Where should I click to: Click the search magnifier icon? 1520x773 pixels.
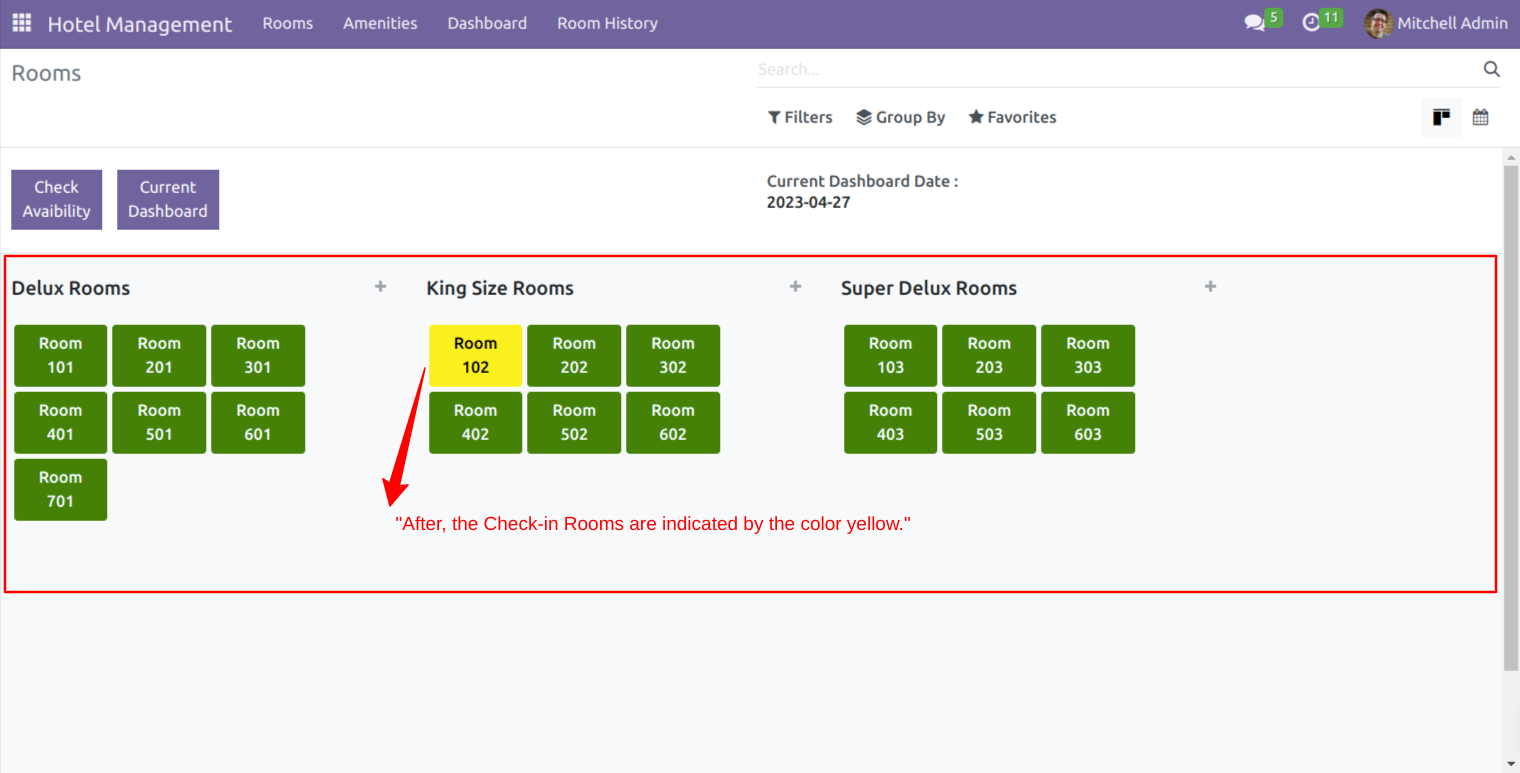point(1491,69)
